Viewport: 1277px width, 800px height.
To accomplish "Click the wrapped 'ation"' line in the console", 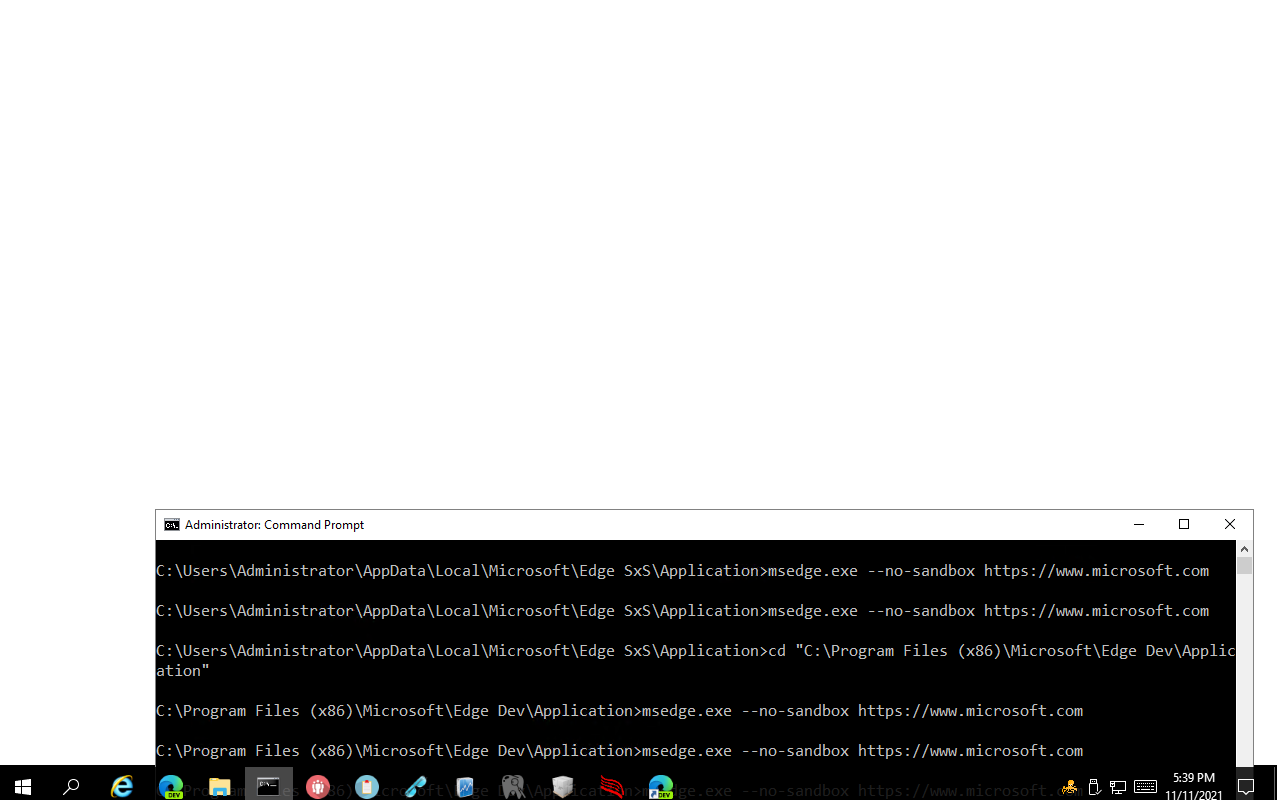I will point(183,671).
